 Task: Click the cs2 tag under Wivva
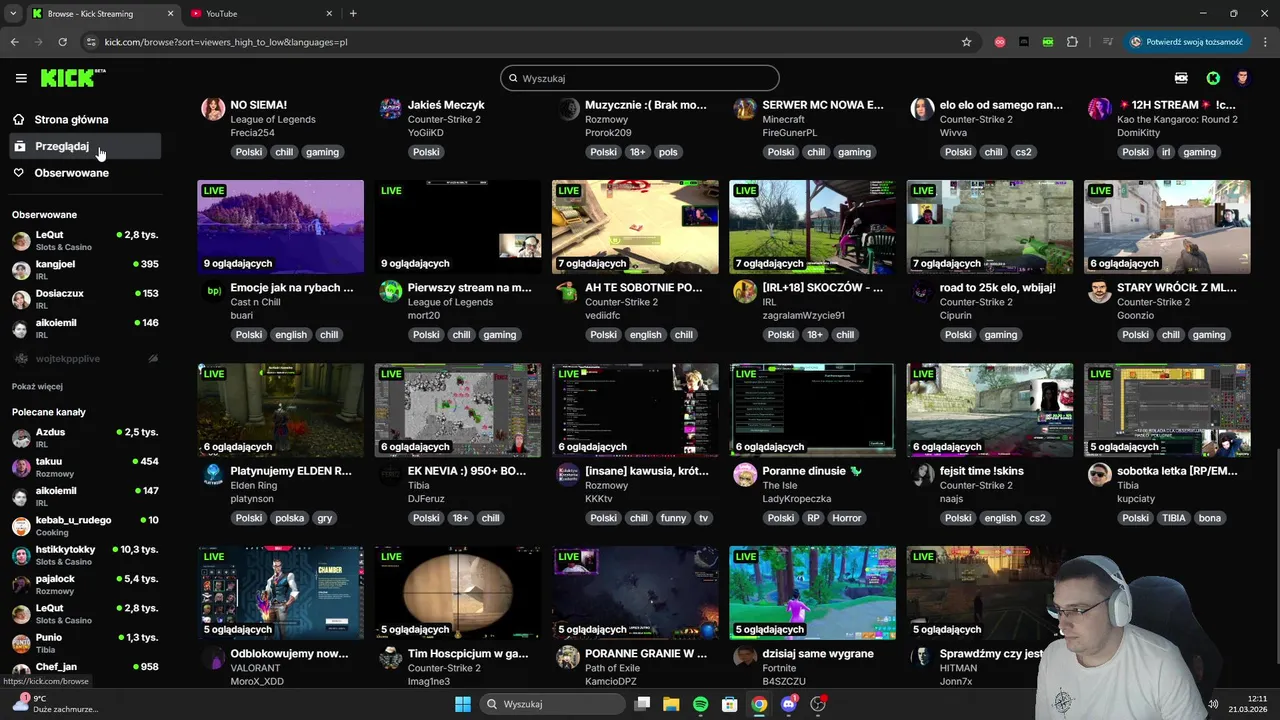coord(1022,152)
